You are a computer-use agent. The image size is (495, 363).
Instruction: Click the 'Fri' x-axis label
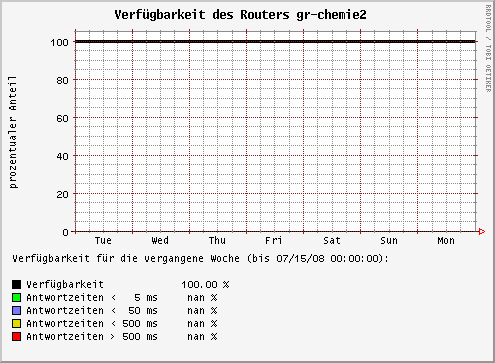[274, 241]
